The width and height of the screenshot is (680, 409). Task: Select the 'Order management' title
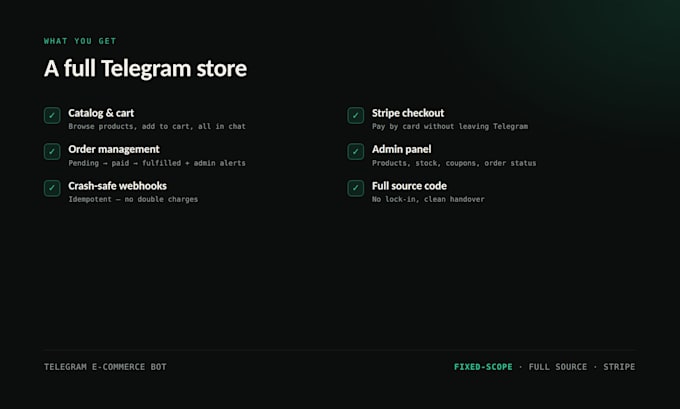[x=114, y=150]
